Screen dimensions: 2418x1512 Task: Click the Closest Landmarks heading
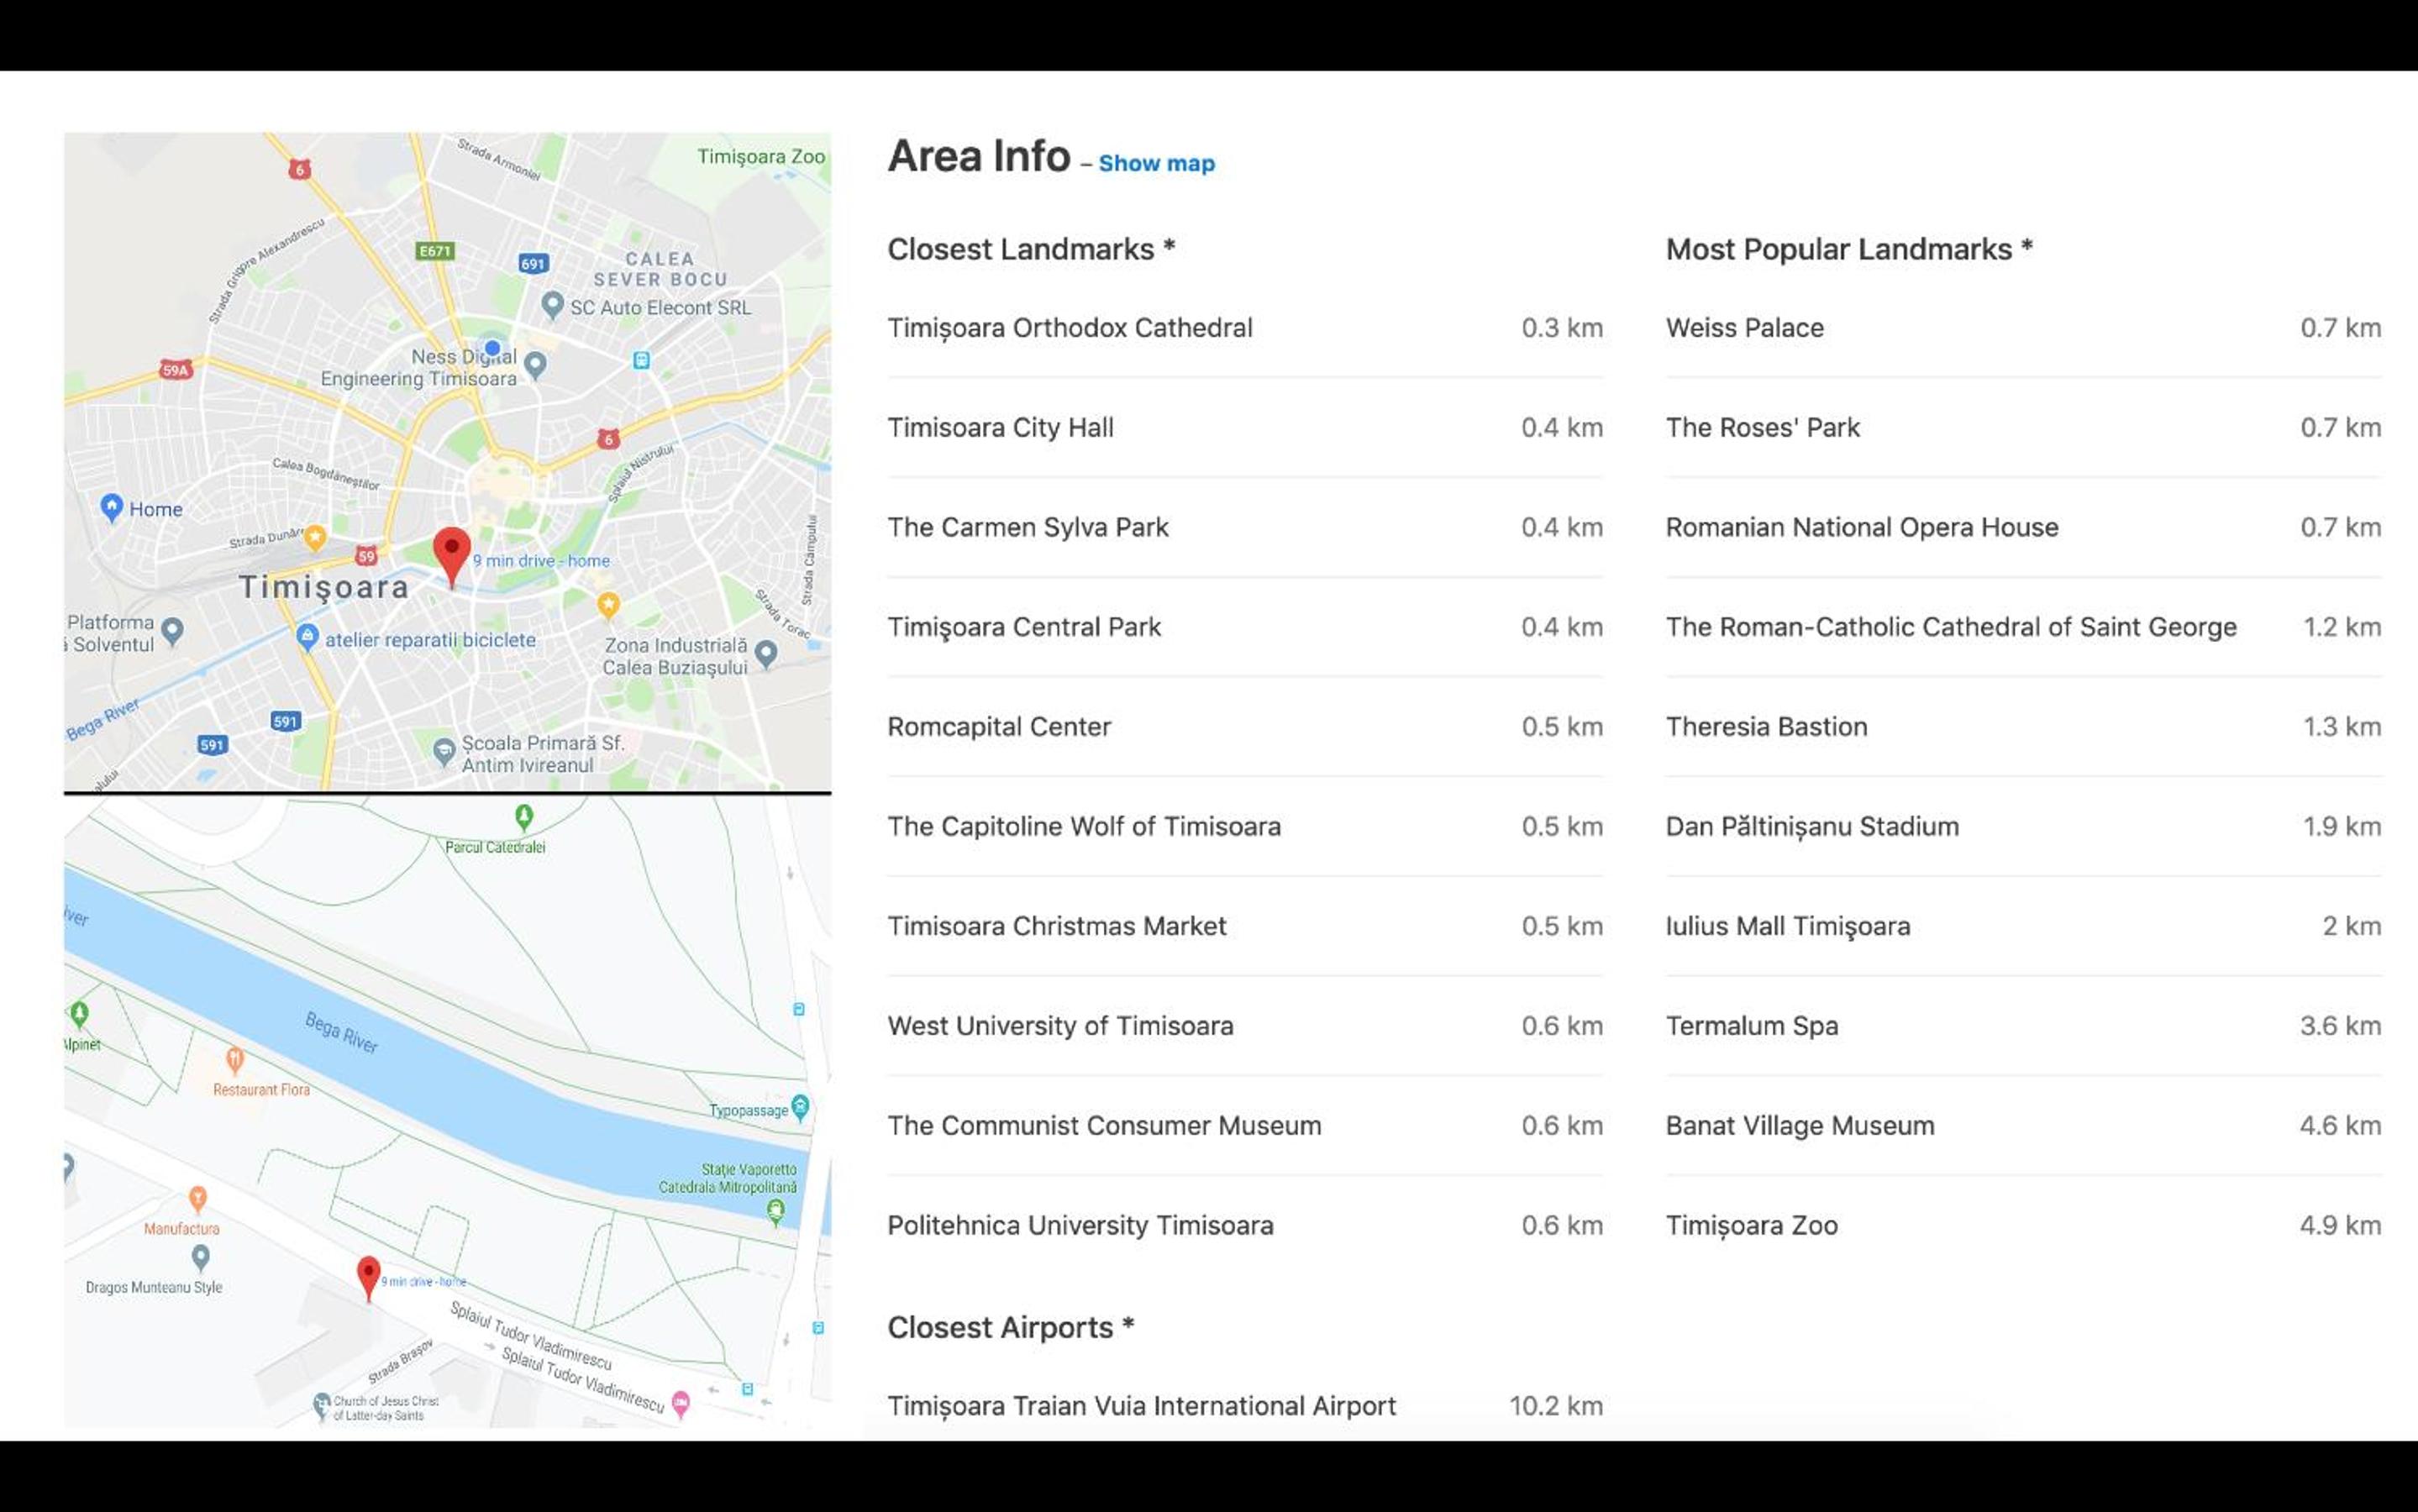(1031, 249)
